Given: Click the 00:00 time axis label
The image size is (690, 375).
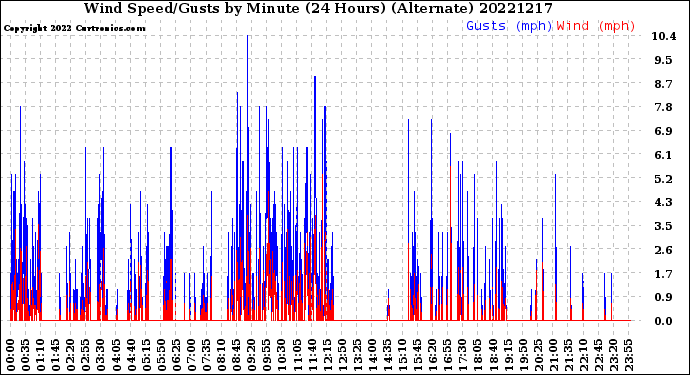Looking at the screenshot, I should (11, 355).
